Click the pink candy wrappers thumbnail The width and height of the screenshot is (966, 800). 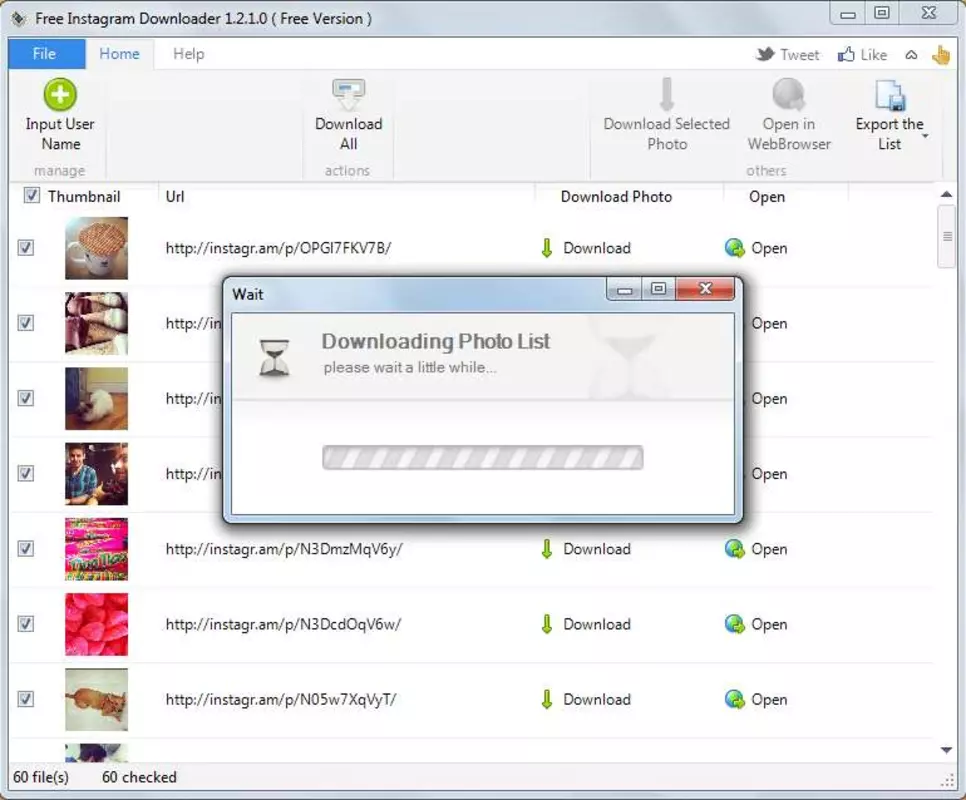point(97,549)
